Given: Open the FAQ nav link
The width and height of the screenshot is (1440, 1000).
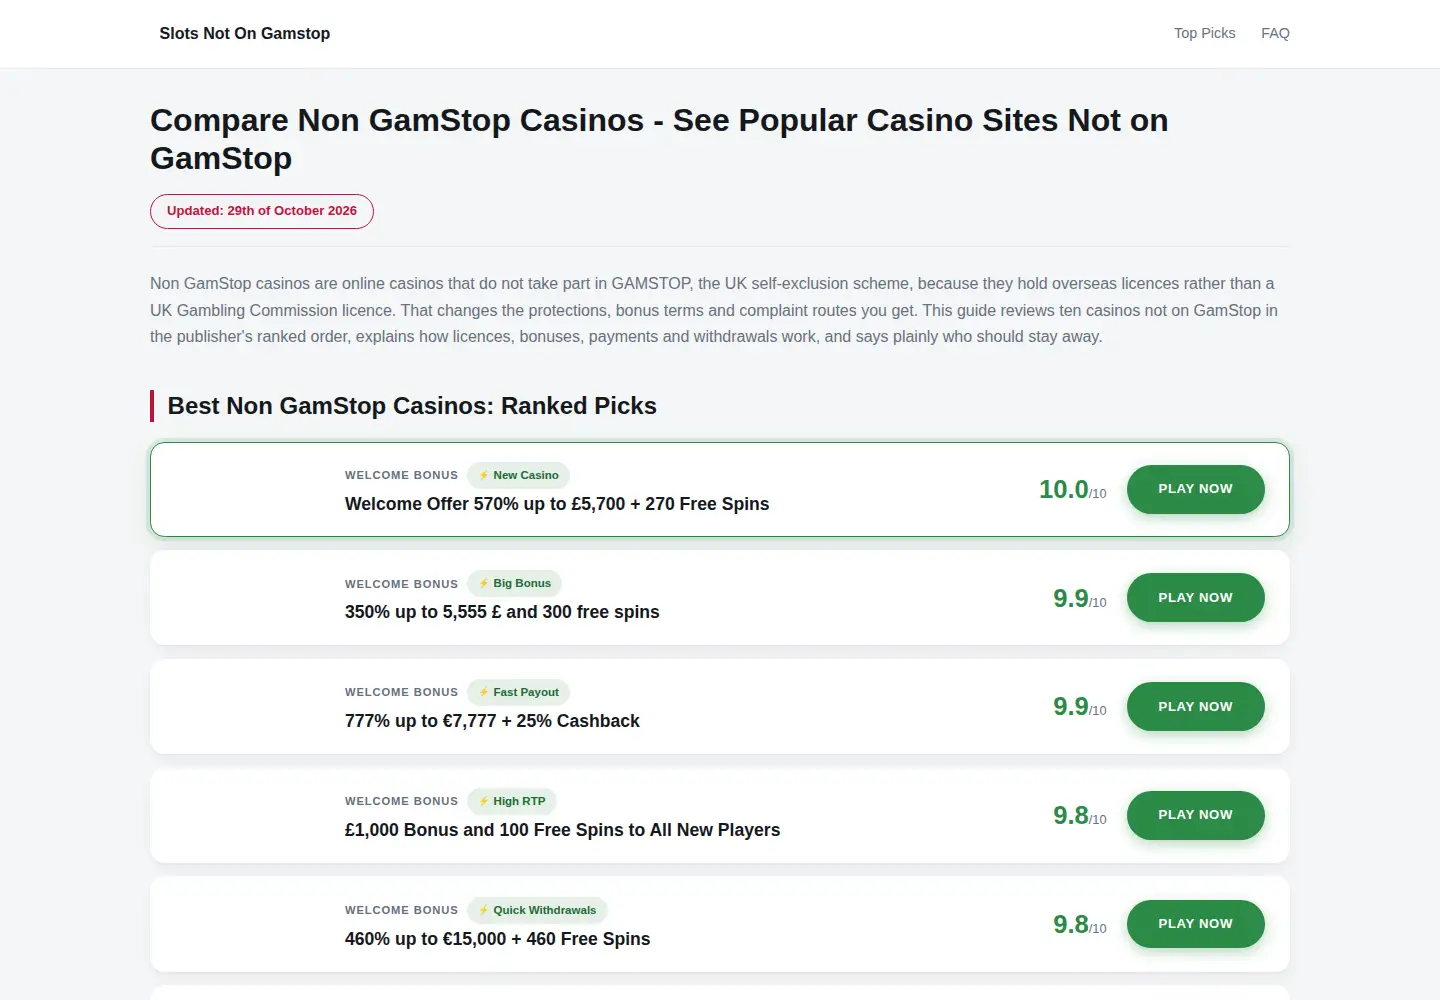Looking at the screenshot, I should (1275, 33).
